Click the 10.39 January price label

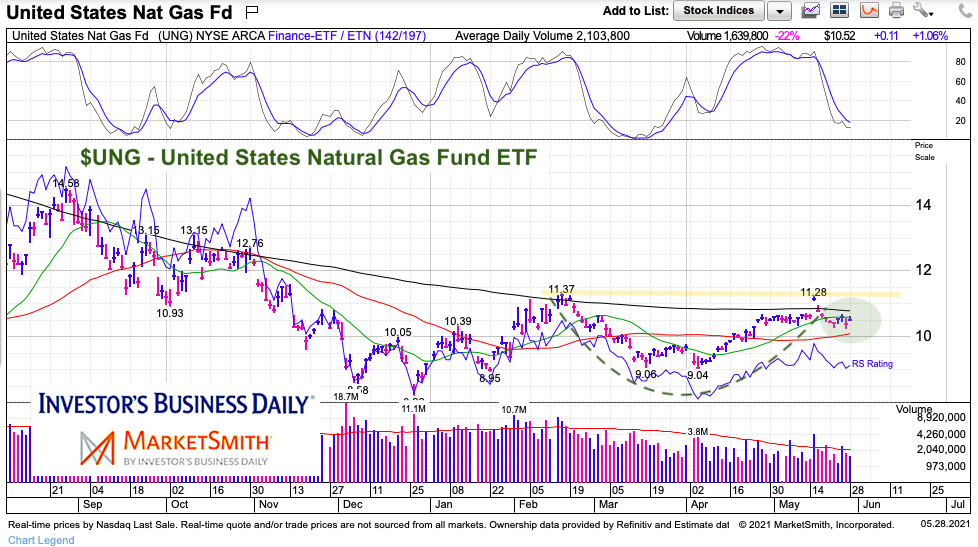458,321
